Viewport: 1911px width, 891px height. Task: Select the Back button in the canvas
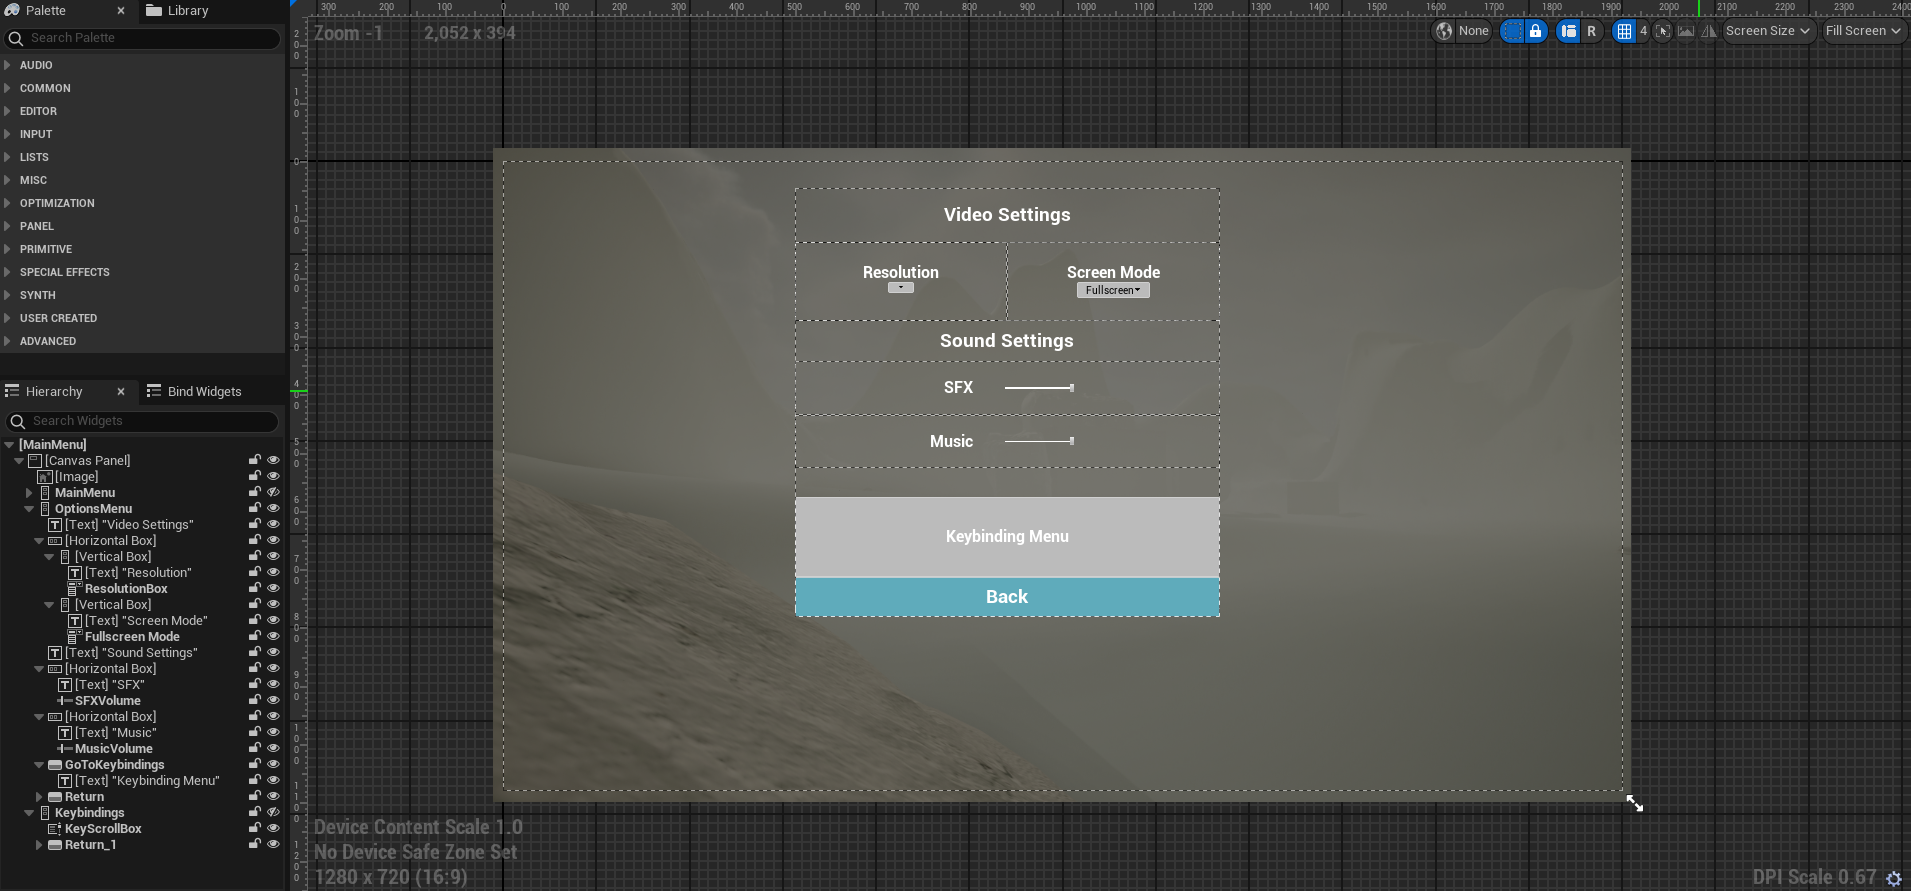(1007, 597)
